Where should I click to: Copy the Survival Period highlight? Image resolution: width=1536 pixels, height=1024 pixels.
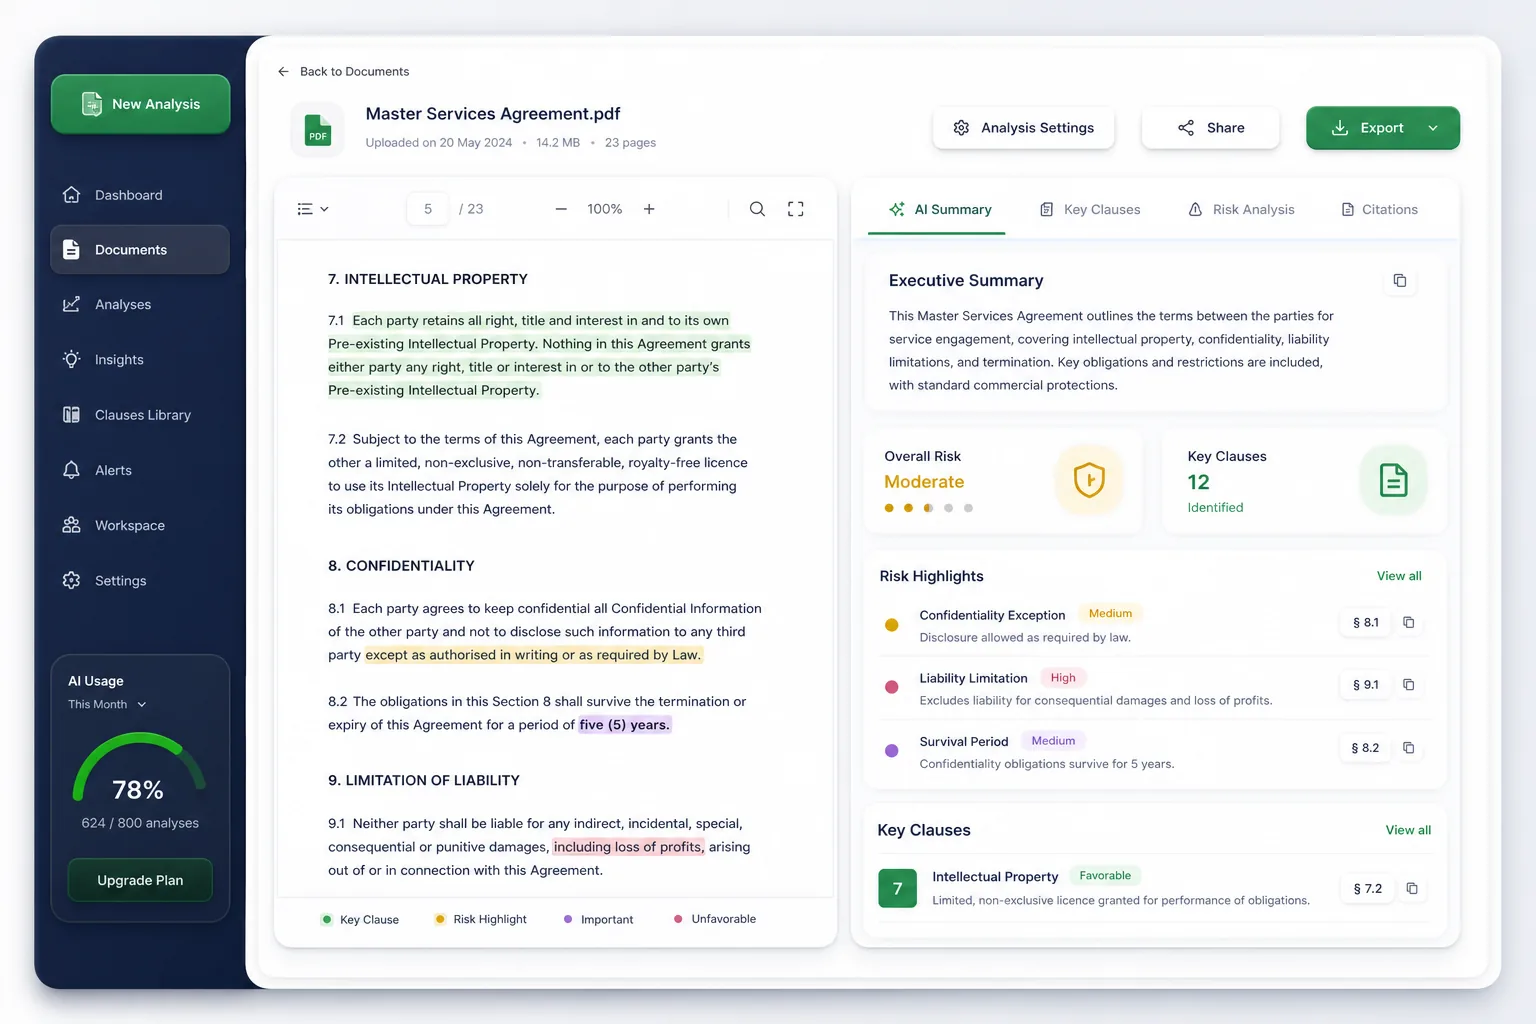click(1408, 748)
